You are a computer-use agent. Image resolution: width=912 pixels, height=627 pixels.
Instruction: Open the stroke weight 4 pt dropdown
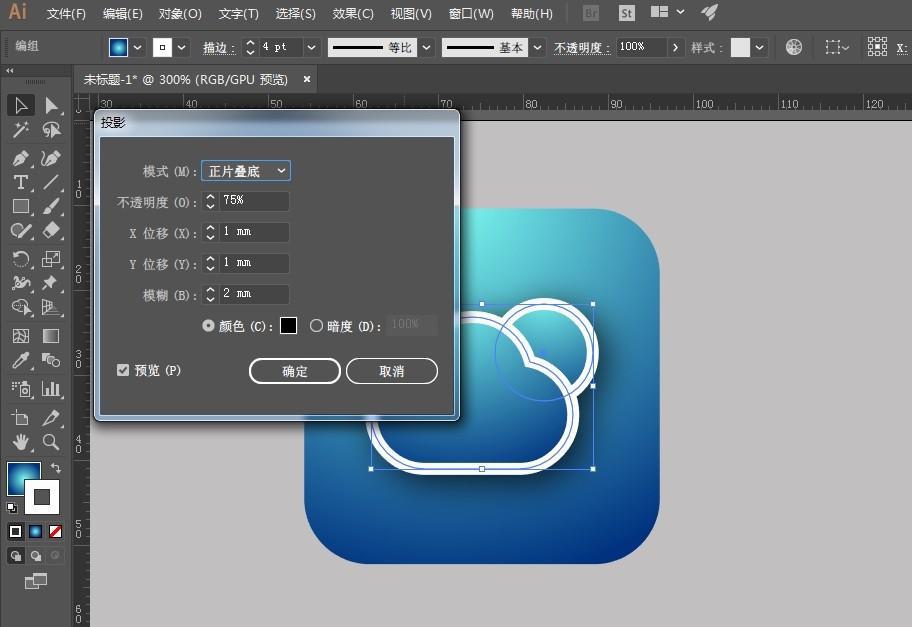pyautogui.click(x=311, y=48)
